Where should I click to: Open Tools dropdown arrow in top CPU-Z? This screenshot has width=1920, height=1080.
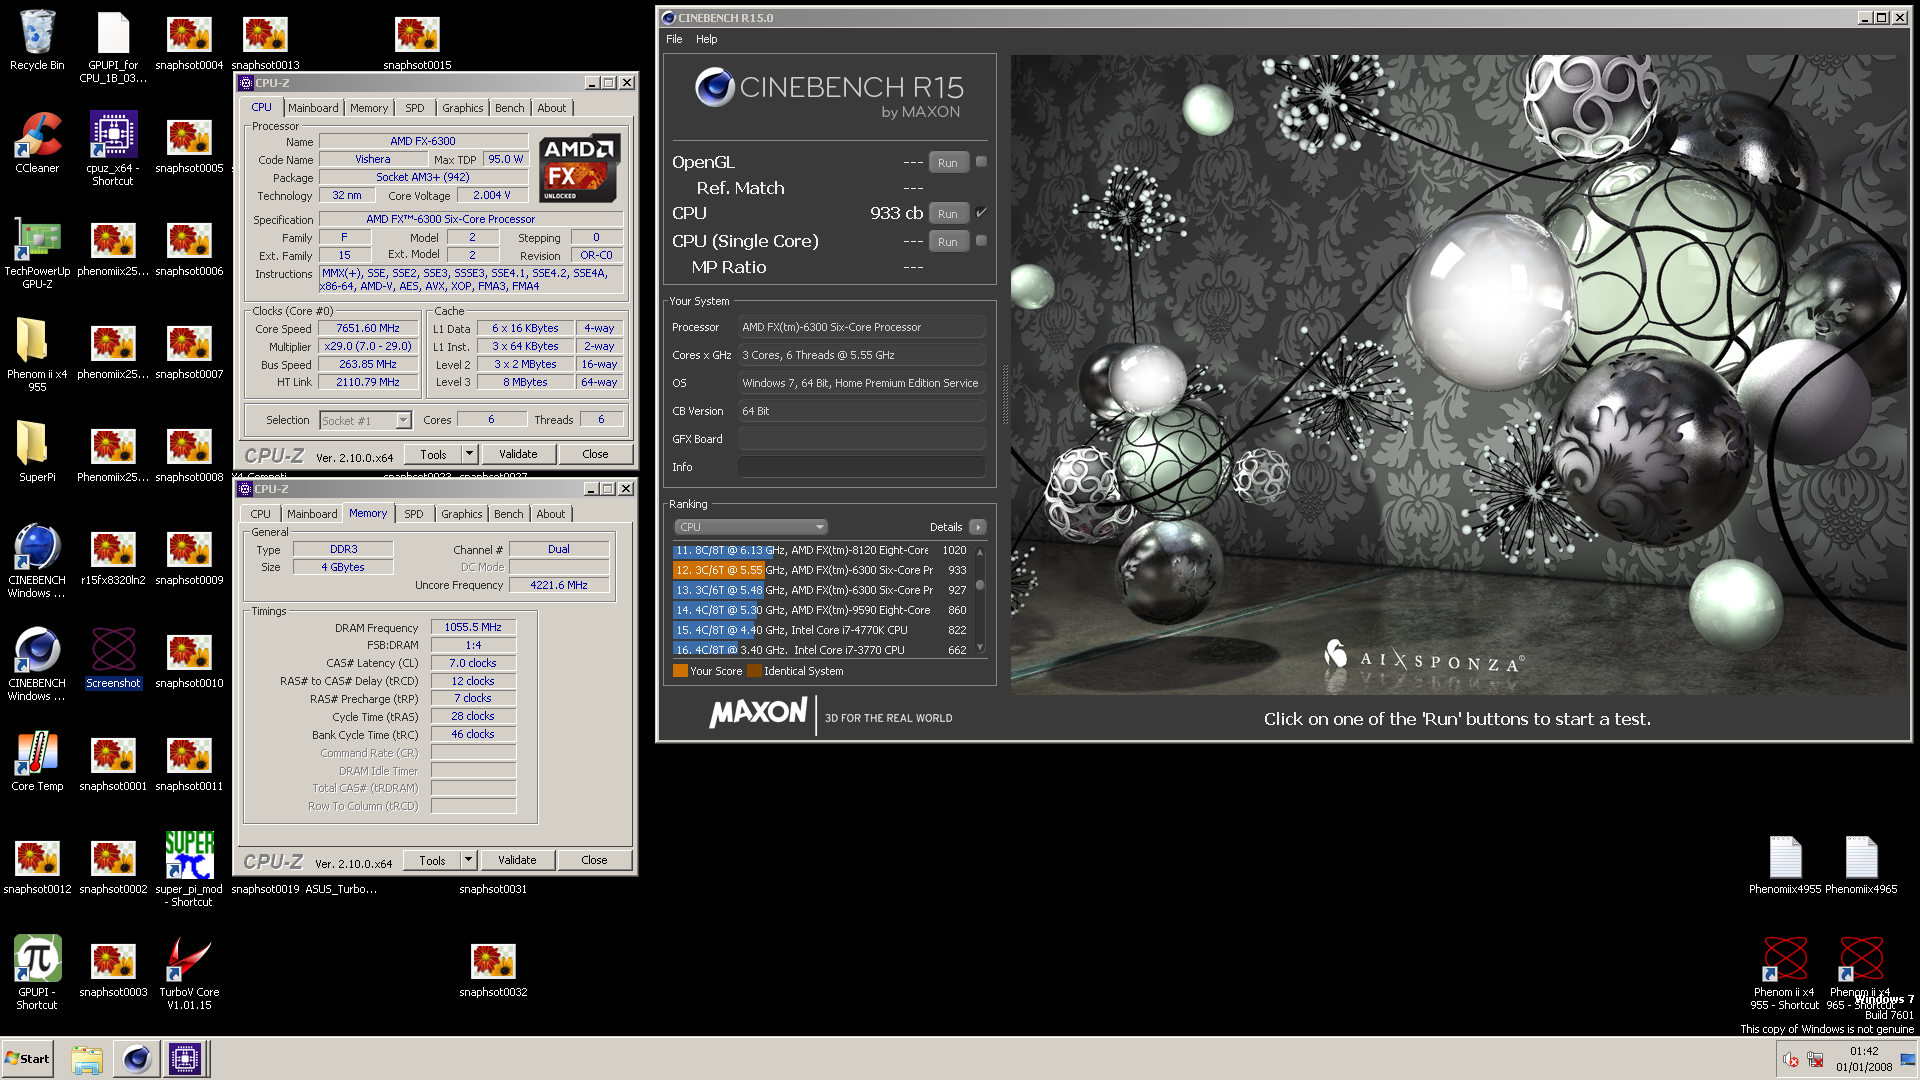469,454
